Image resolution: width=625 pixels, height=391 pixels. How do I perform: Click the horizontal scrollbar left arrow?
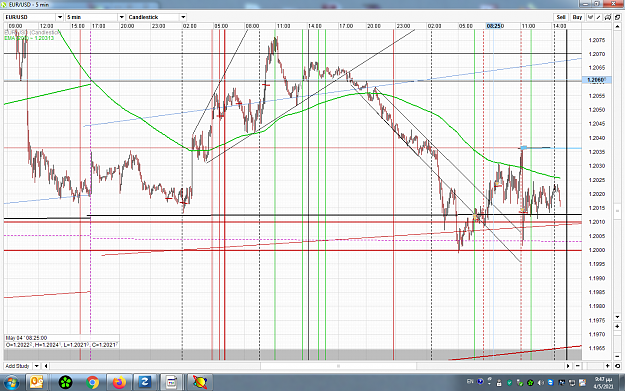(x=46, y=366)
